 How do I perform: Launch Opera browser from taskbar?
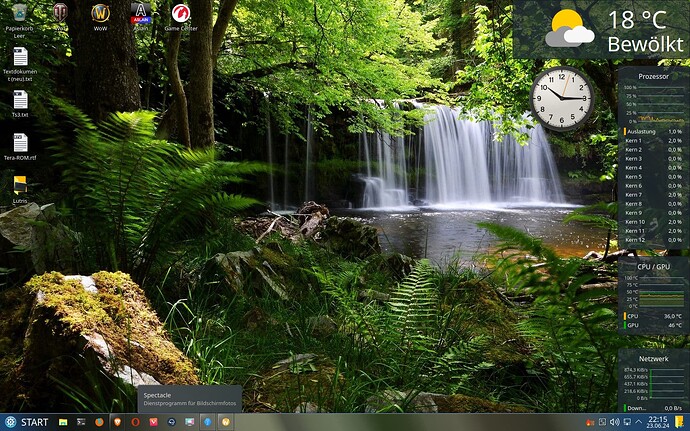point(136,422)
